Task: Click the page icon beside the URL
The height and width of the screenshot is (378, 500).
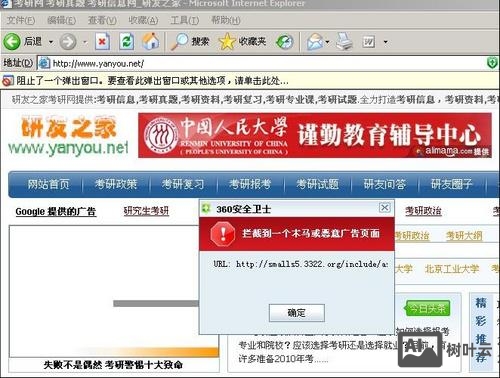Action: [x=44, y=63]
